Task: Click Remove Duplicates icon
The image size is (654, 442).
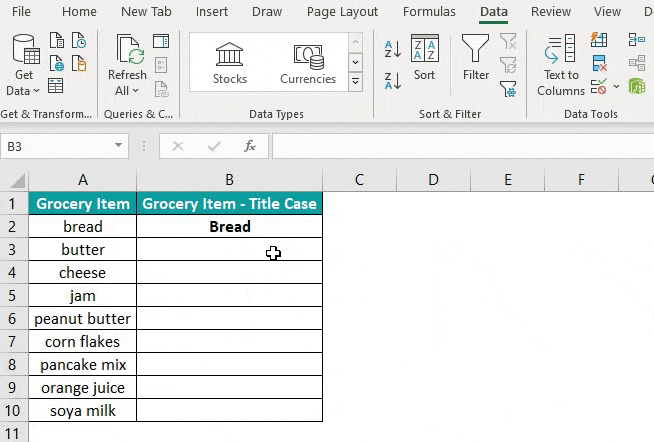Action: pos(599,63)
